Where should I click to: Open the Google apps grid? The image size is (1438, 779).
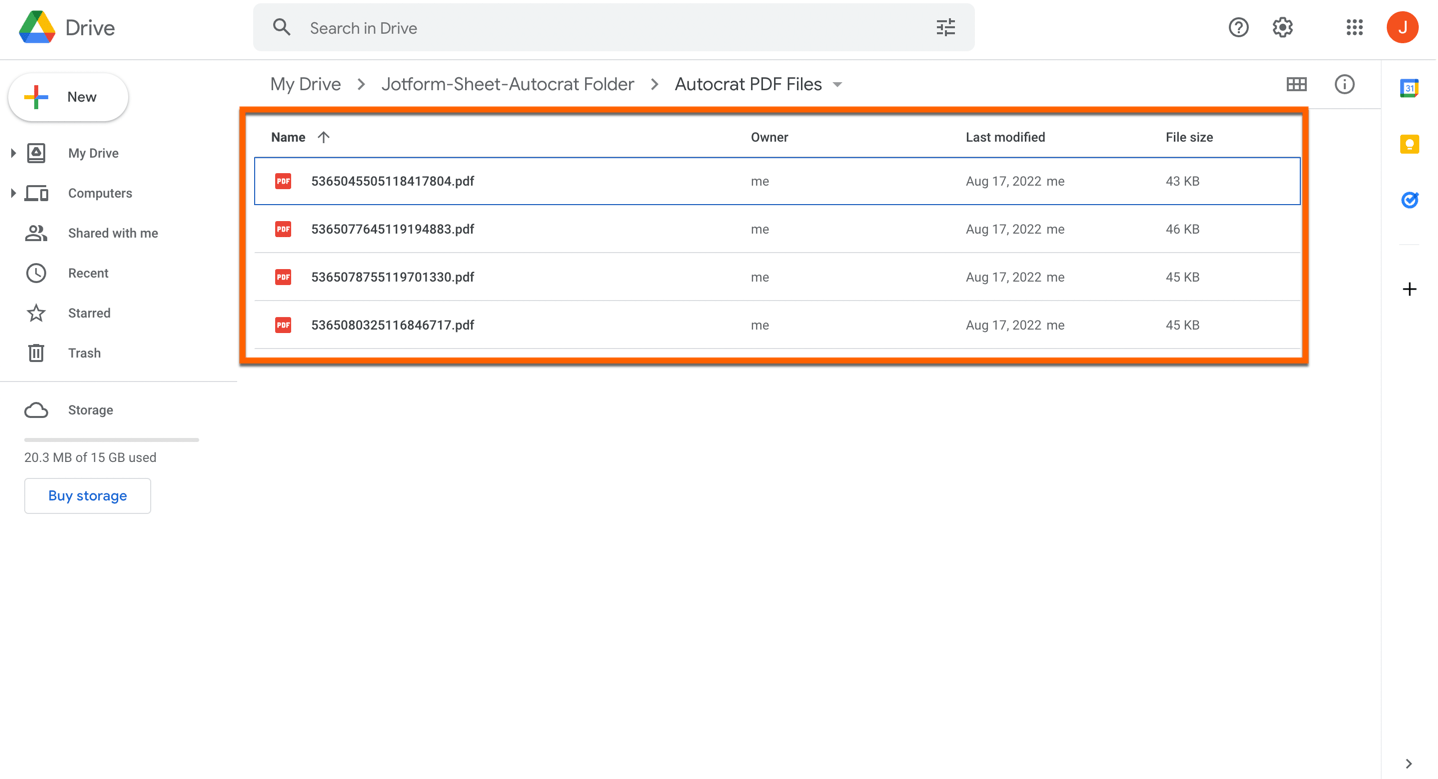pyautogui.click(x=1354, y=28)
